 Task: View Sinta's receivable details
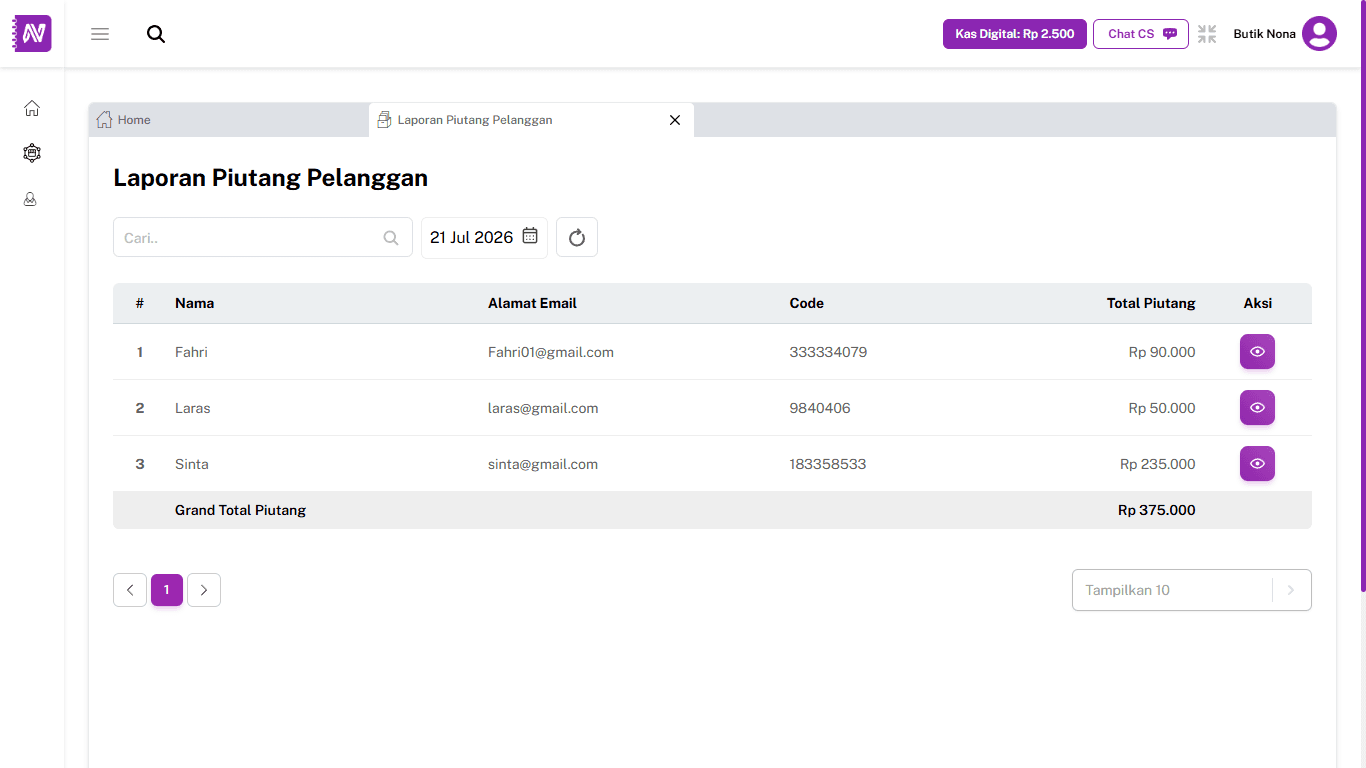coord(1257,464)
